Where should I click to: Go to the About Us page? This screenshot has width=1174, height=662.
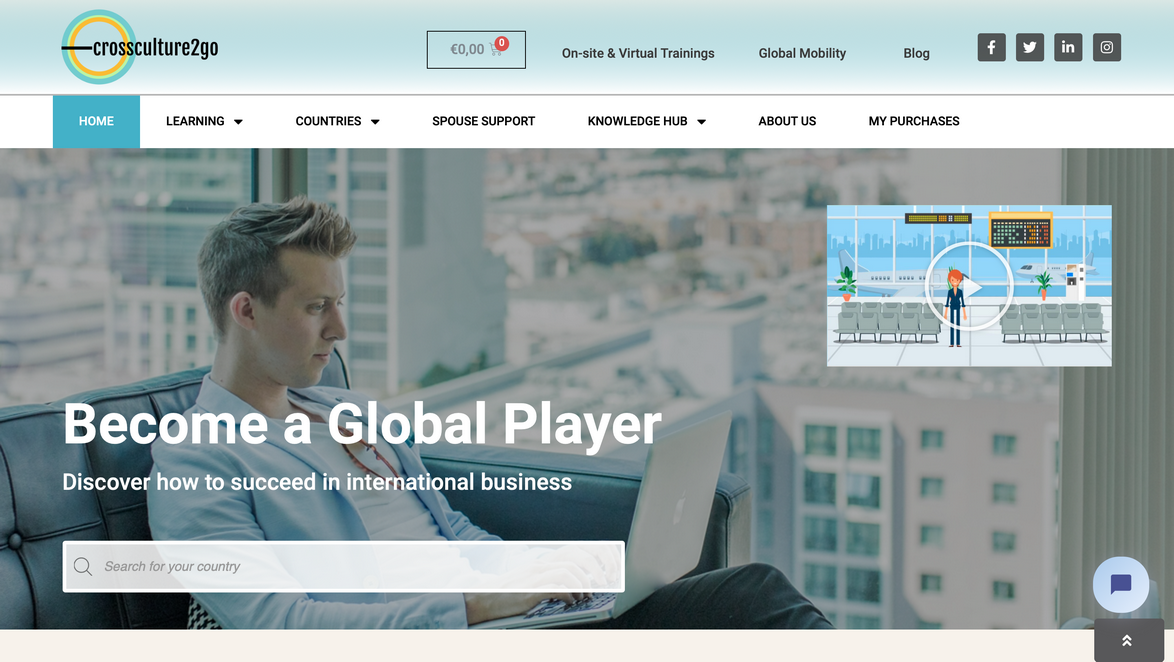787,121
